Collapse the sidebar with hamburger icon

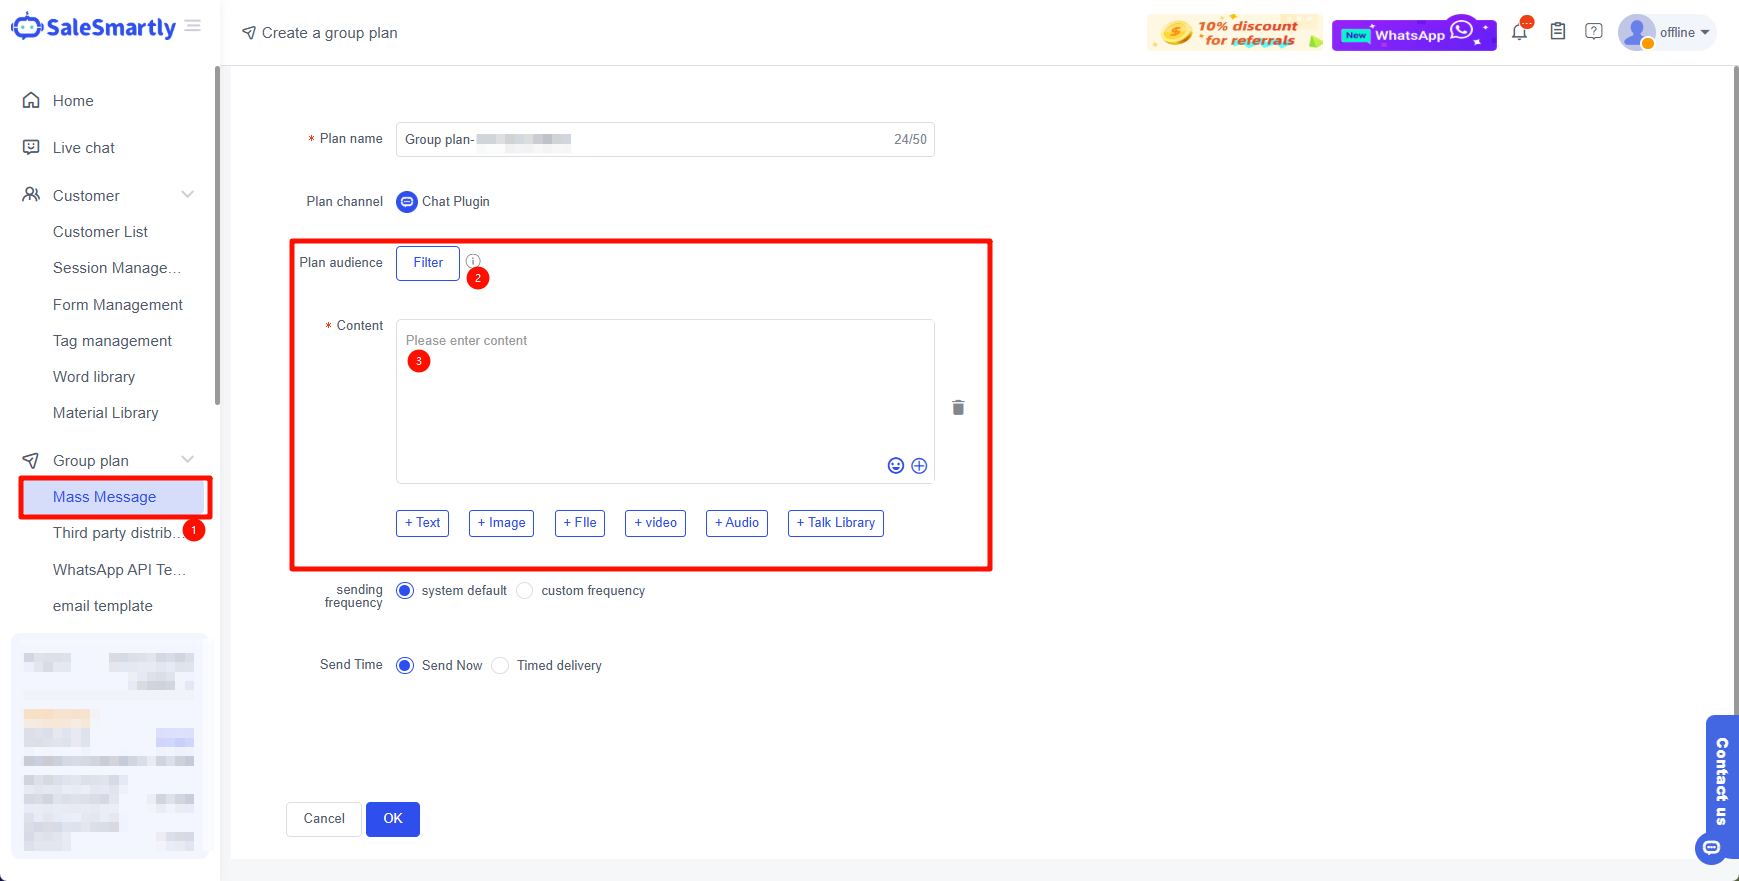coord(193,26)
